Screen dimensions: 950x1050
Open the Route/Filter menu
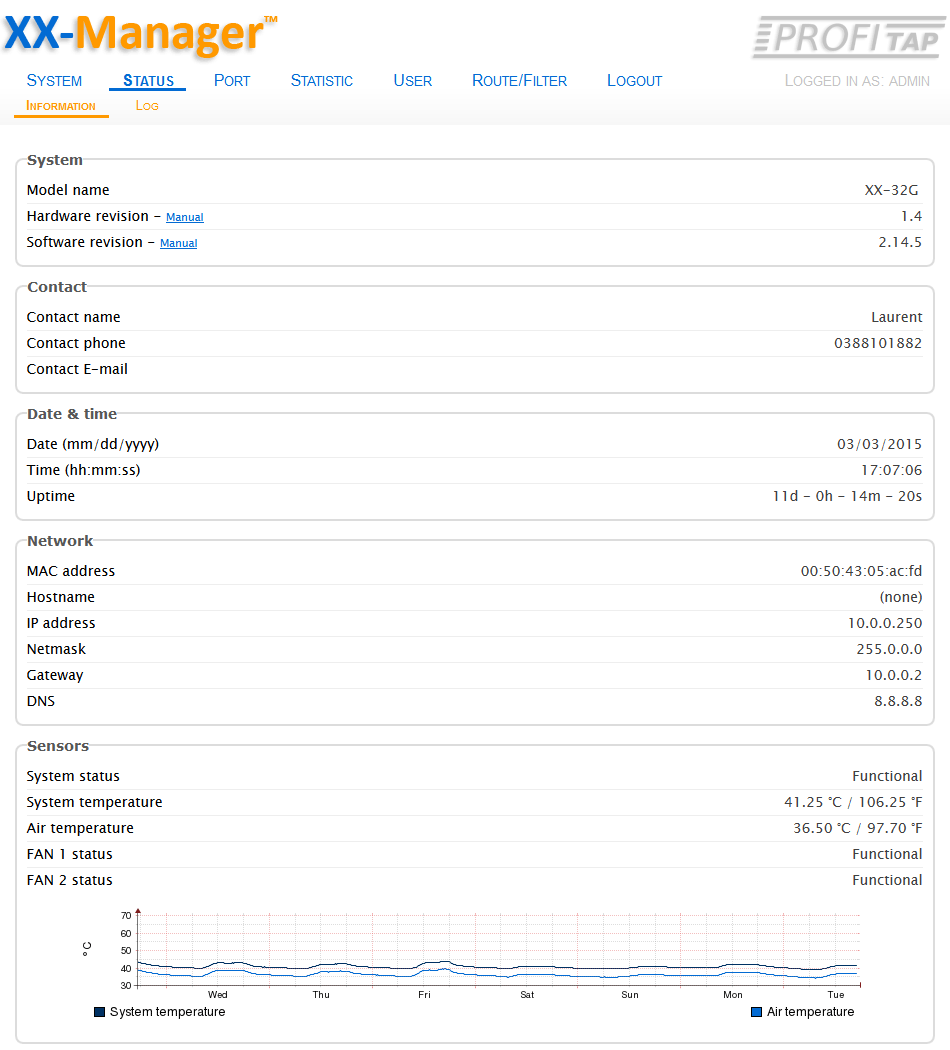click(519, 81)
